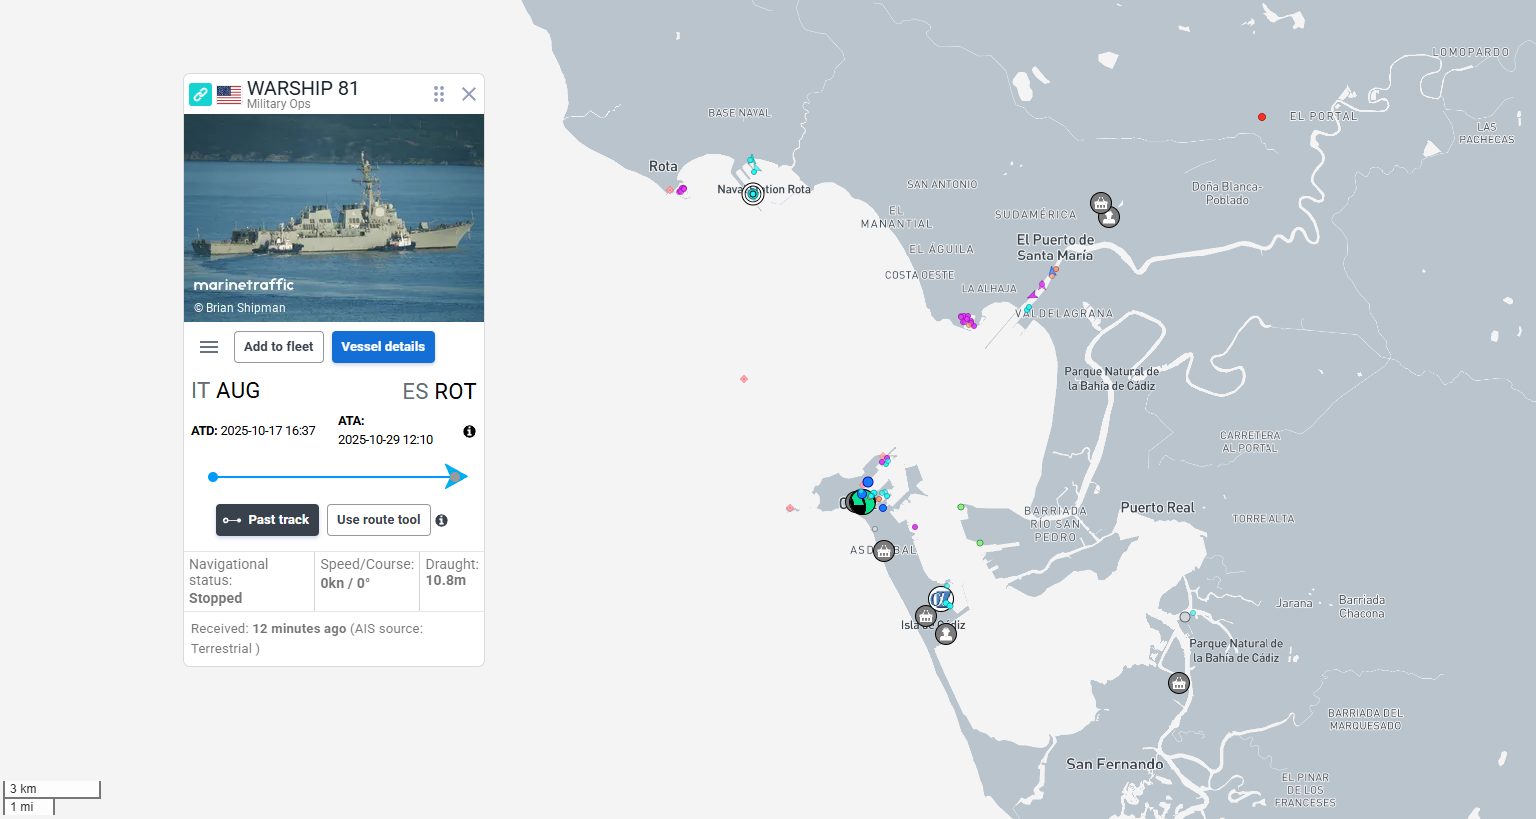Click the port basket icon near Asdrubal

(884, 551)
